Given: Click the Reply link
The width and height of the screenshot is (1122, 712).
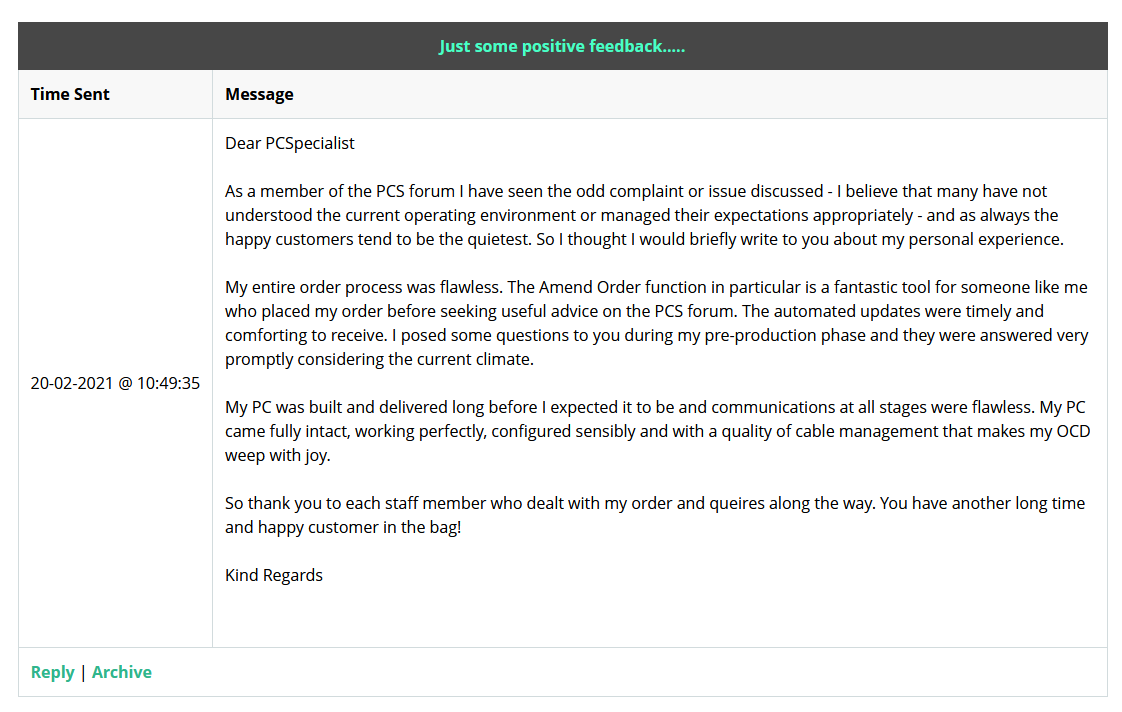Looking at the screenshot, I should point(52,672).
